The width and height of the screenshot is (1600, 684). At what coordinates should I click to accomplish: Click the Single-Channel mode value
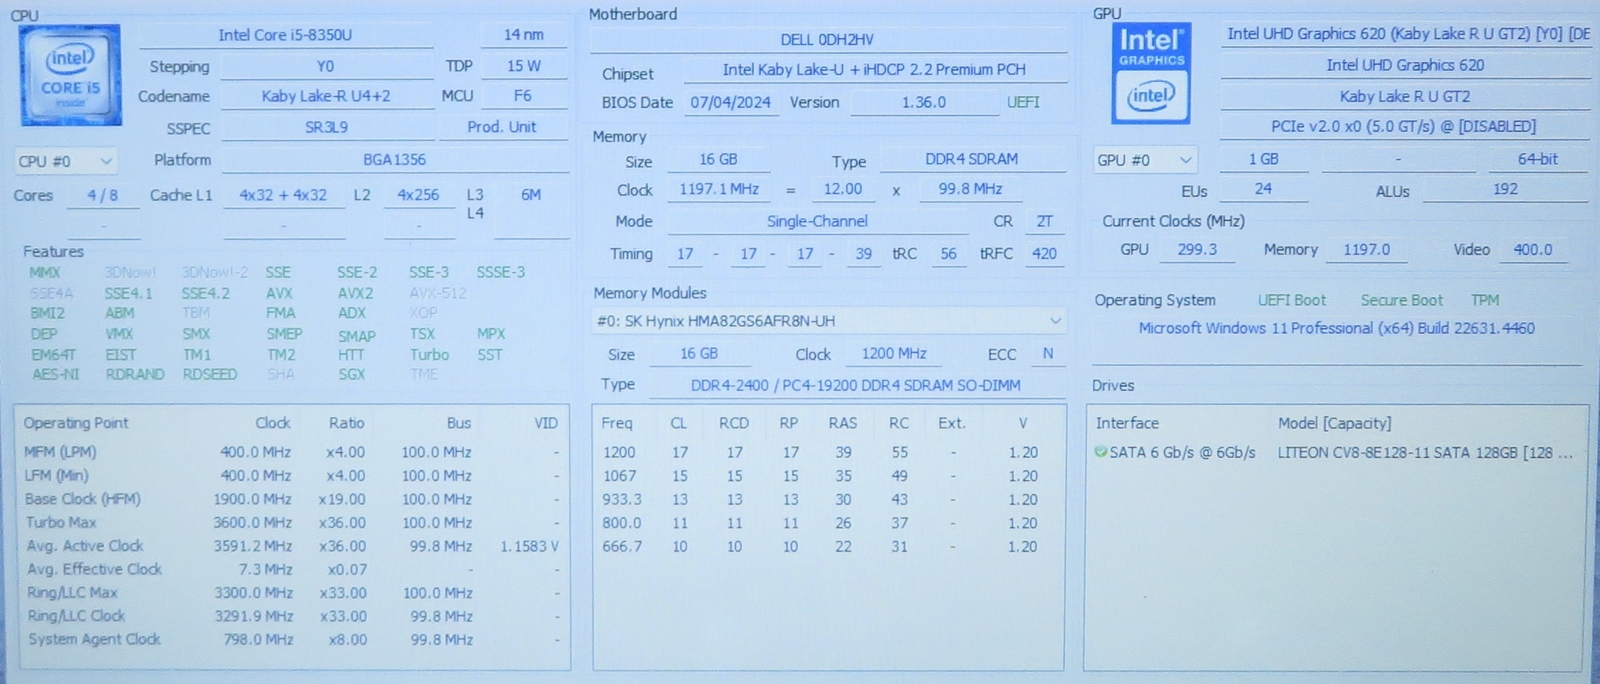click(x=817, y=221)
